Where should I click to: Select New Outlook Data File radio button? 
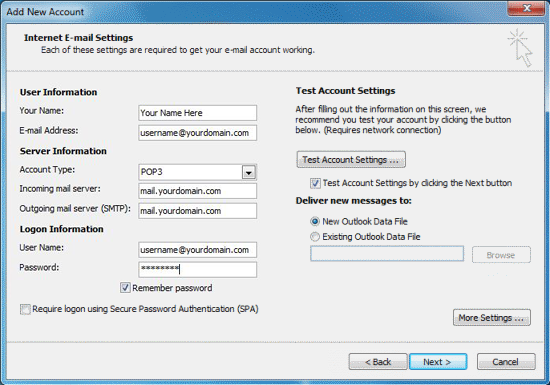[x=315, y=222]
